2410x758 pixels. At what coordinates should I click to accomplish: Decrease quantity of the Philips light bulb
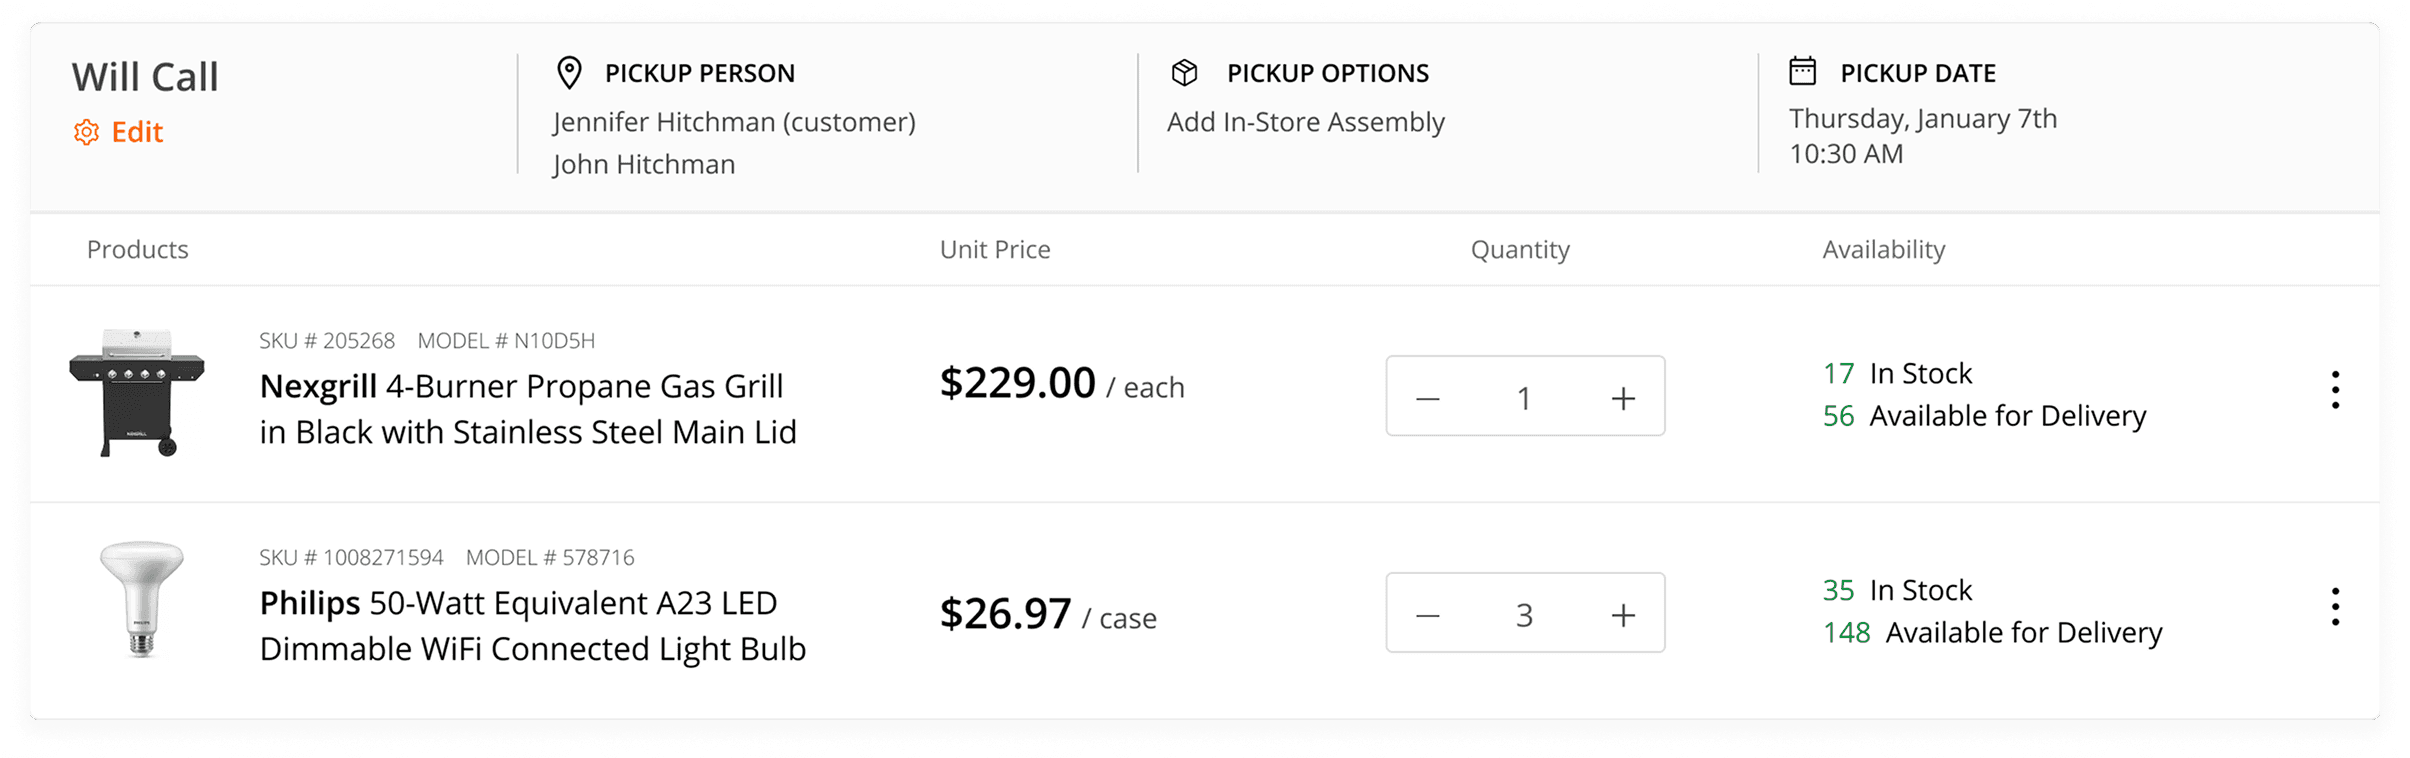point(1428,615)
